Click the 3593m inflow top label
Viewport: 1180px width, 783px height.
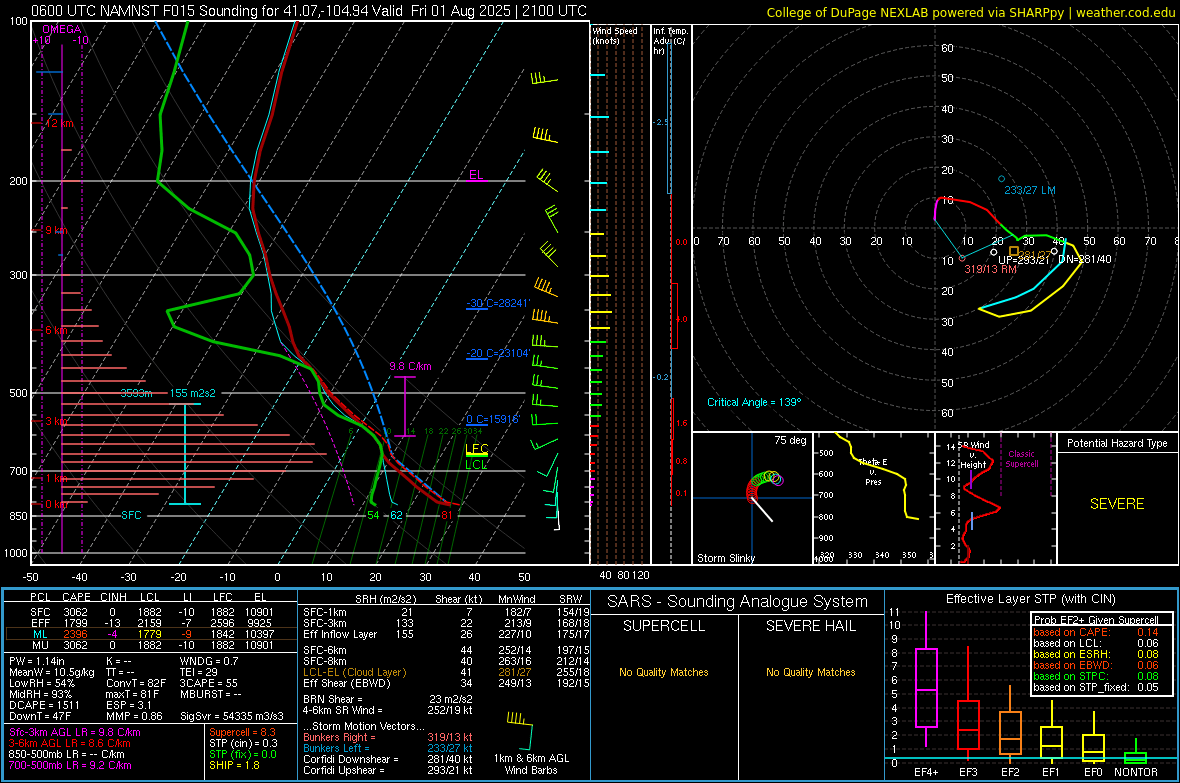pyautogui.click(x=136, y=393)
